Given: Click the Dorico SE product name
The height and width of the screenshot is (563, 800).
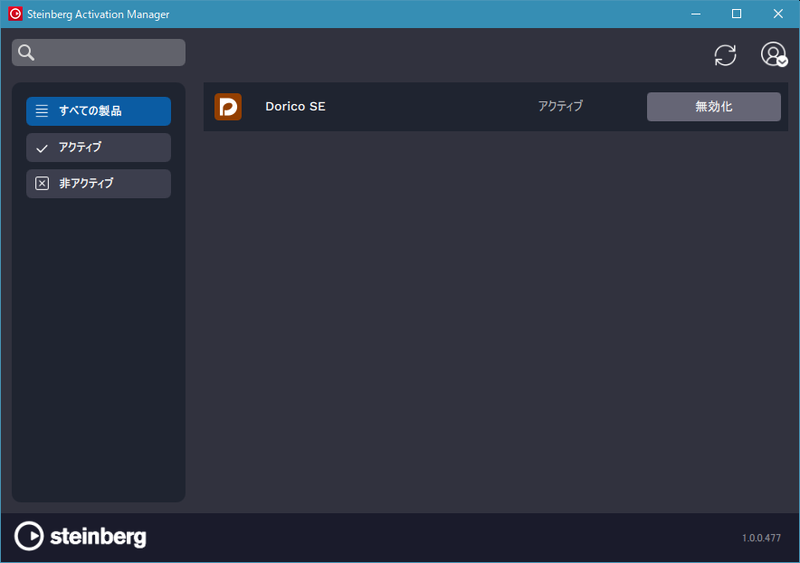Looking at the screenshot, I should [295, 106].
